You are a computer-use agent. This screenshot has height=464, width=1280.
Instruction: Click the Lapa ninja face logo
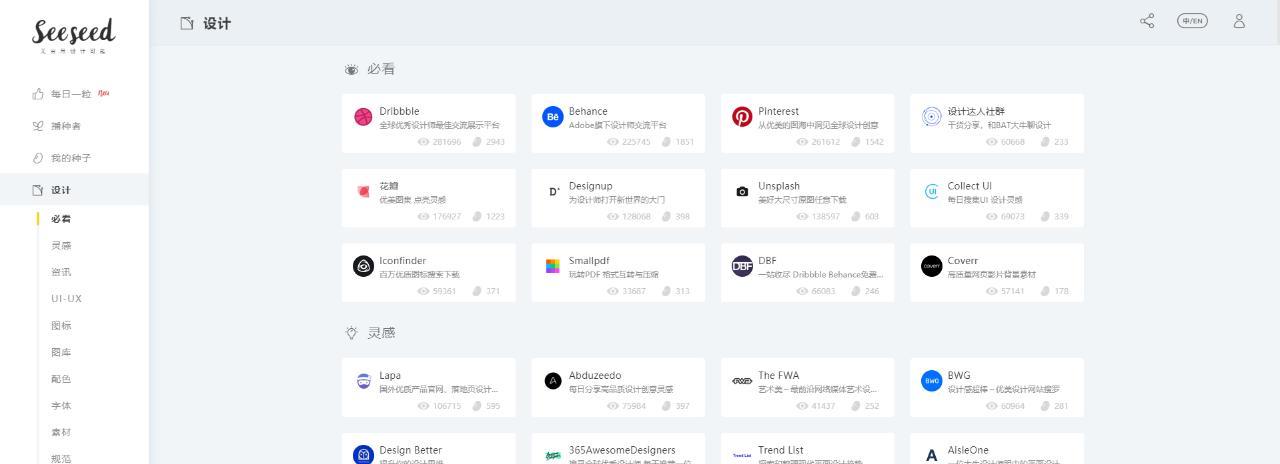pos(363,381)
